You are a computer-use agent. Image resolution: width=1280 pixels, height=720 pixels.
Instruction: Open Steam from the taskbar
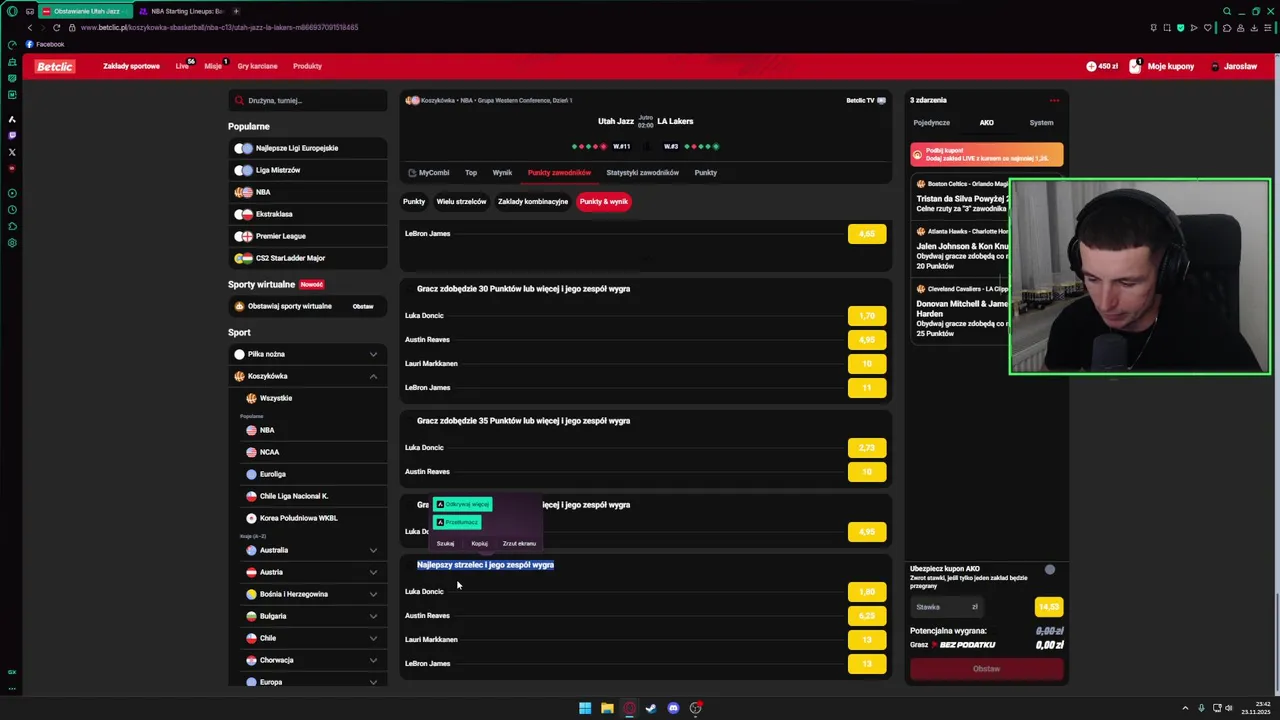pos(651,708)
